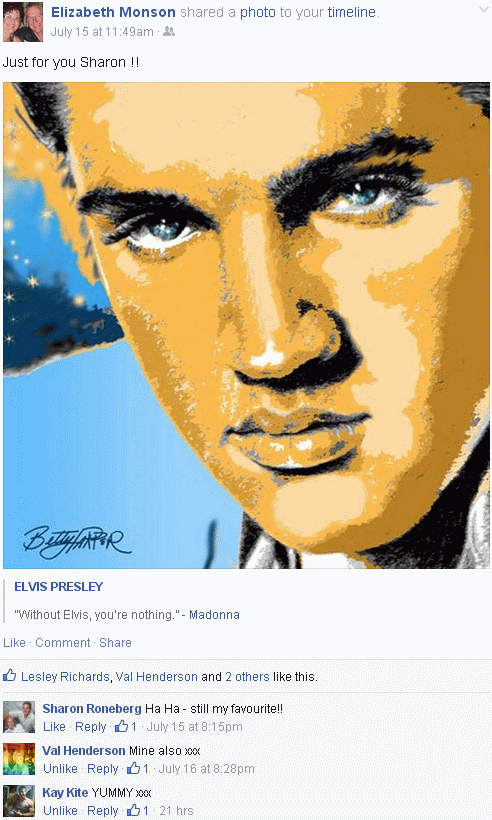Open the Elvis pop art photo
Viewport: 492px width, 820px height.
coord(246,325)
